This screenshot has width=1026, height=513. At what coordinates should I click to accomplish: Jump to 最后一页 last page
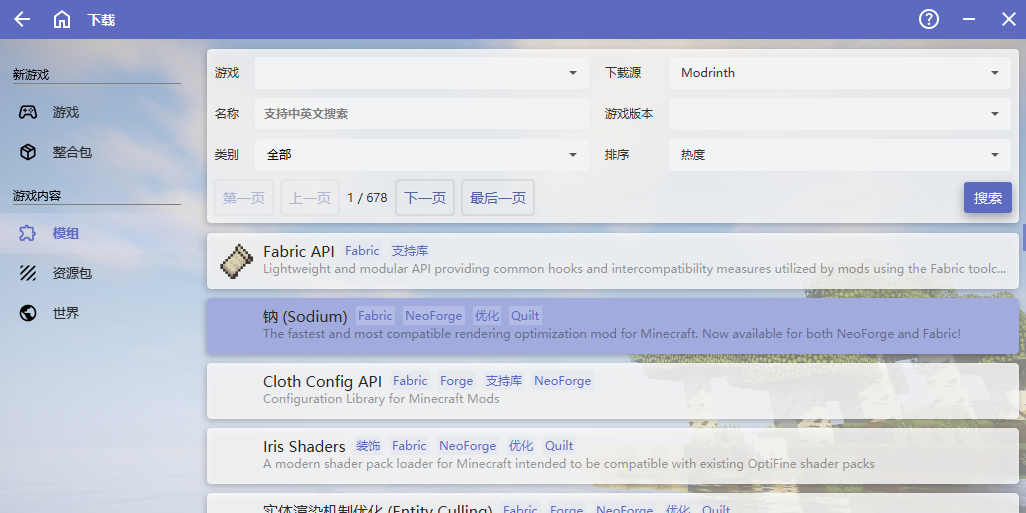click(x=497, y=198)
